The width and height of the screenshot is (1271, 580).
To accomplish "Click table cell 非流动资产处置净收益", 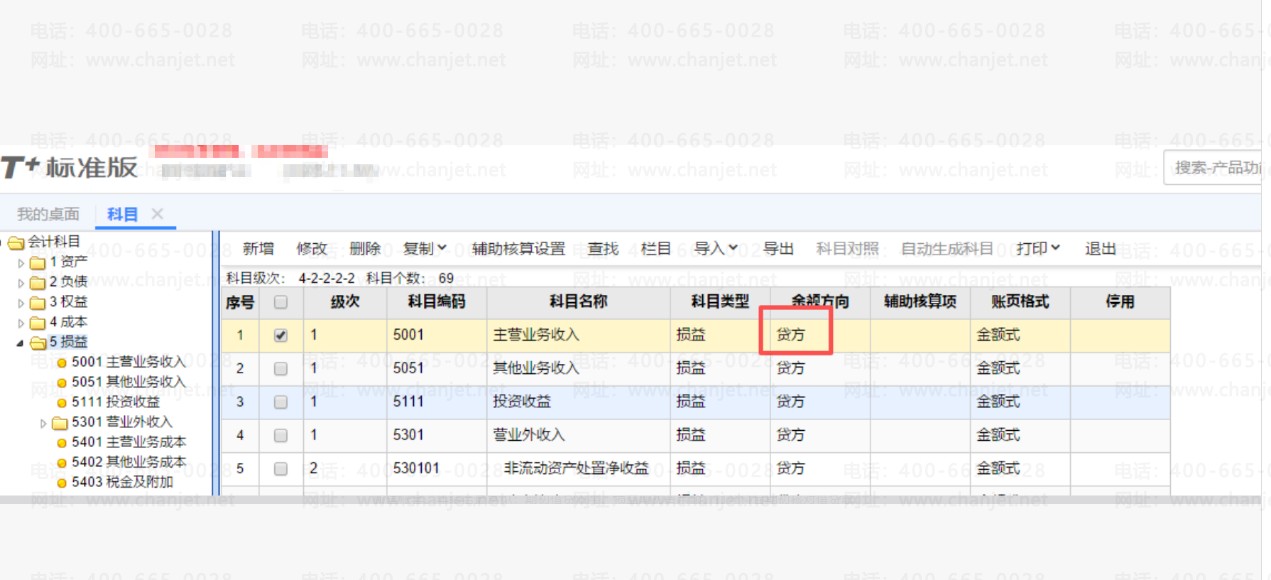I will tap(576, 468).
